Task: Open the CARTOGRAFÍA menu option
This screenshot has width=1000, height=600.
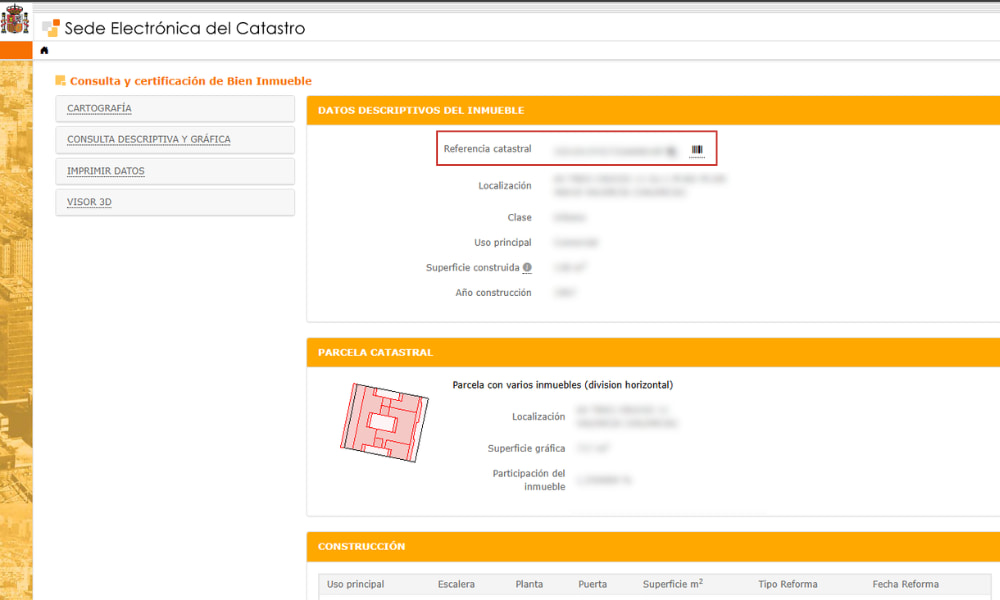Action: tap(99, 108)
